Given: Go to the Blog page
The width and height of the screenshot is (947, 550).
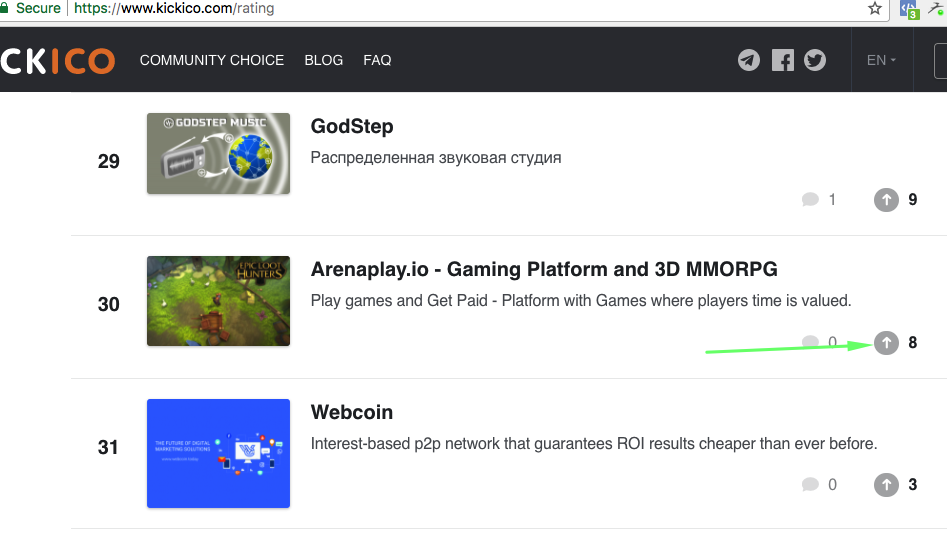Looking at the screenshot, I should [x=324, y=60].
